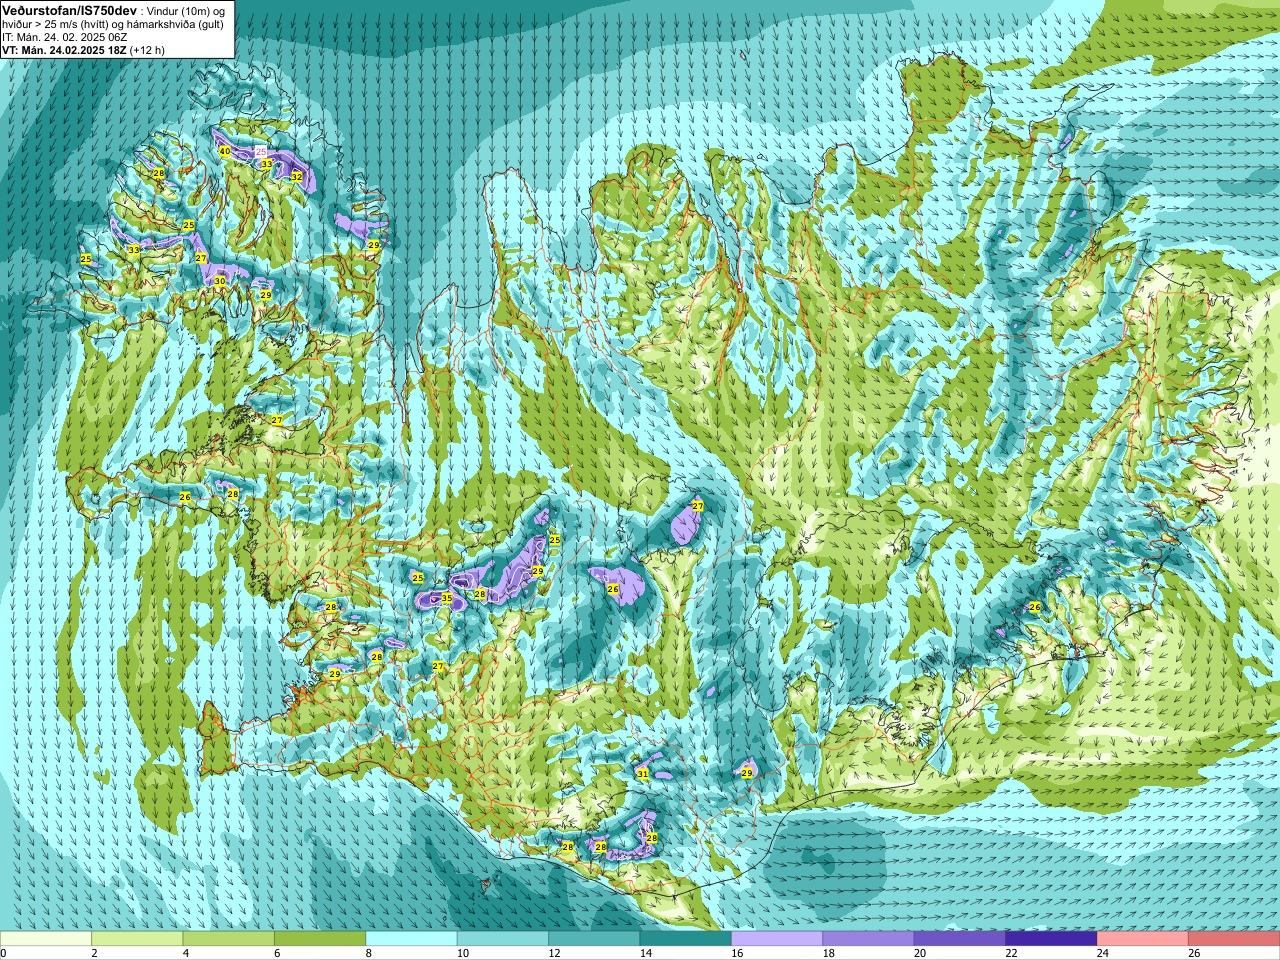Click the legend scale tick number 0
Image resolution: width=1280 pixels, height=960 pixels.
3,953
